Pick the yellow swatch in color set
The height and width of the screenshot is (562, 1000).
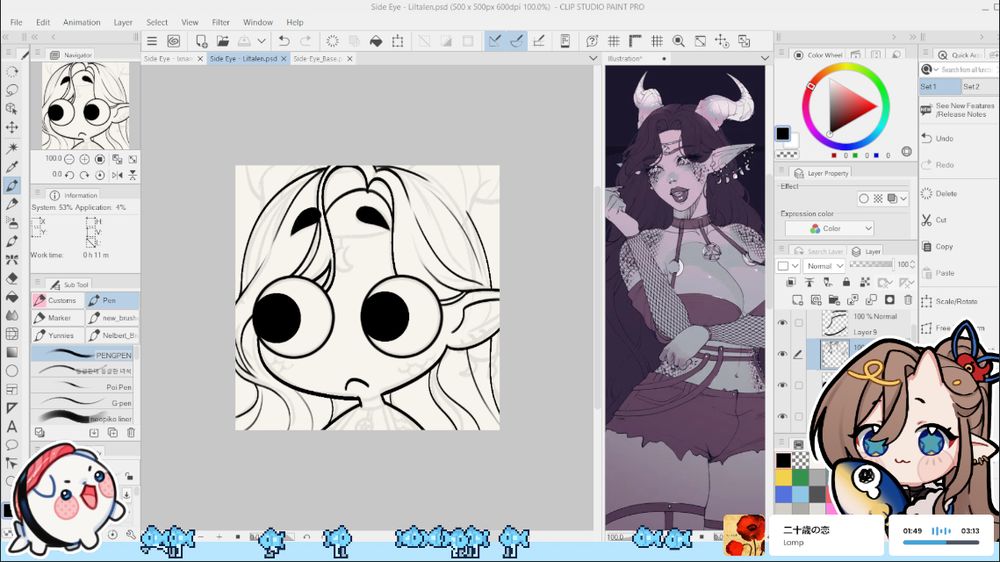[x=784, y=477]
